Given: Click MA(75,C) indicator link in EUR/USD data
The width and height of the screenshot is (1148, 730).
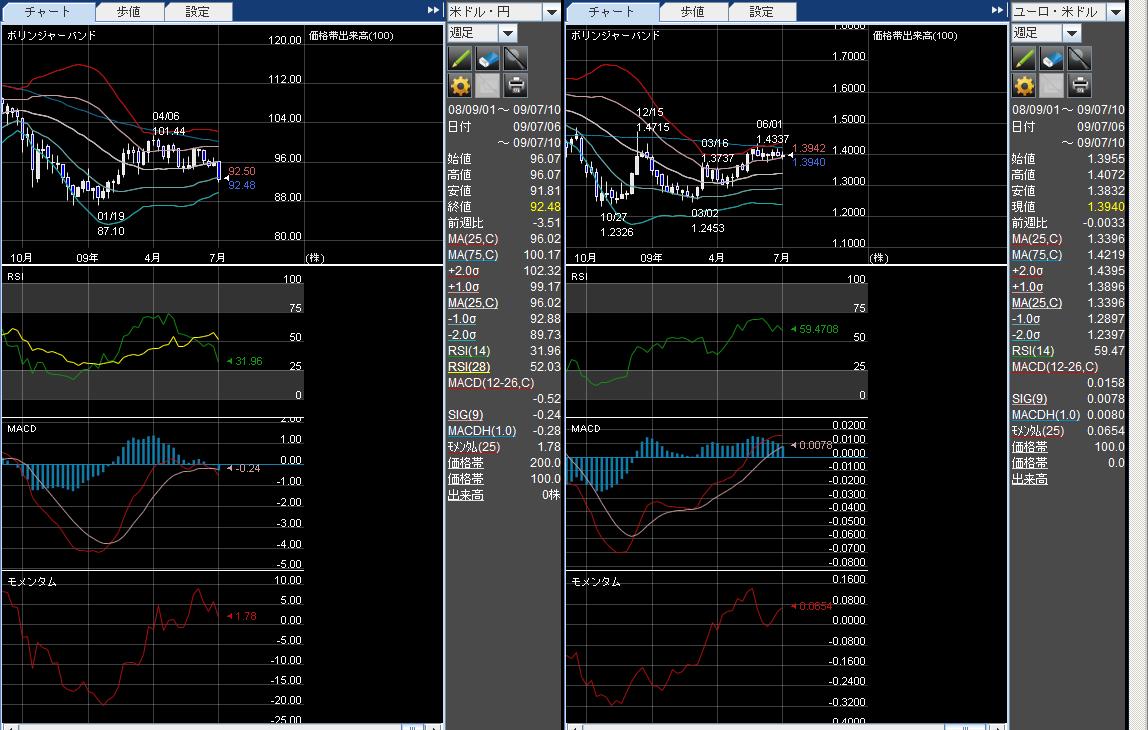Looking at the screenshot, I should point(1035,255).
